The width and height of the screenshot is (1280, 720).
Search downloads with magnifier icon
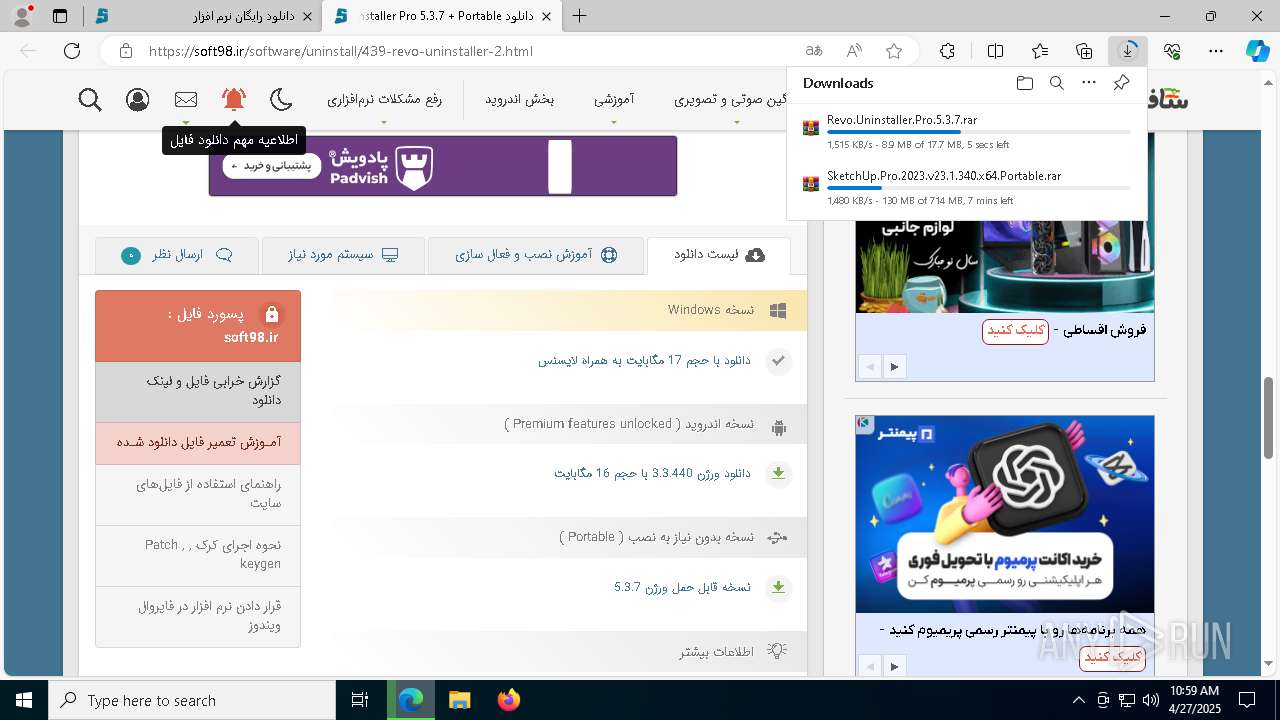tap(1057, 83)
